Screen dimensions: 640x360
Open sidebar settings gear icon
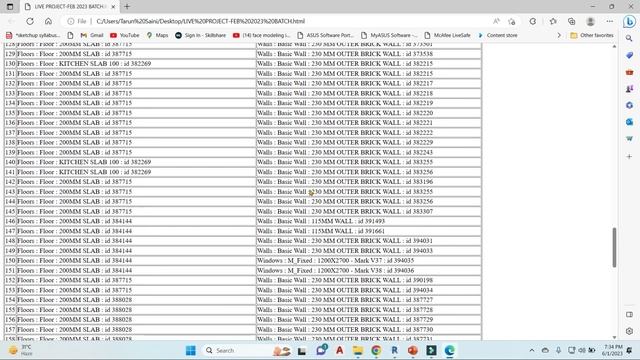tap(629, 331)
